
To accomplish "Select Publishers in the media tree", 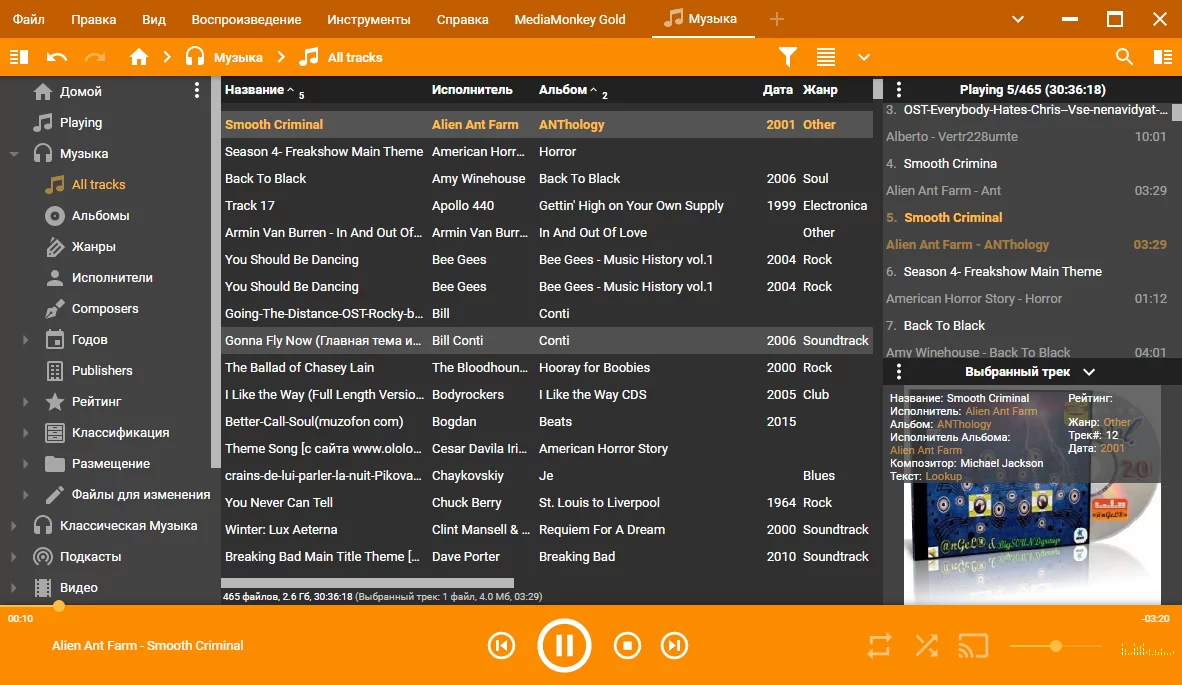I will (102, 370).
